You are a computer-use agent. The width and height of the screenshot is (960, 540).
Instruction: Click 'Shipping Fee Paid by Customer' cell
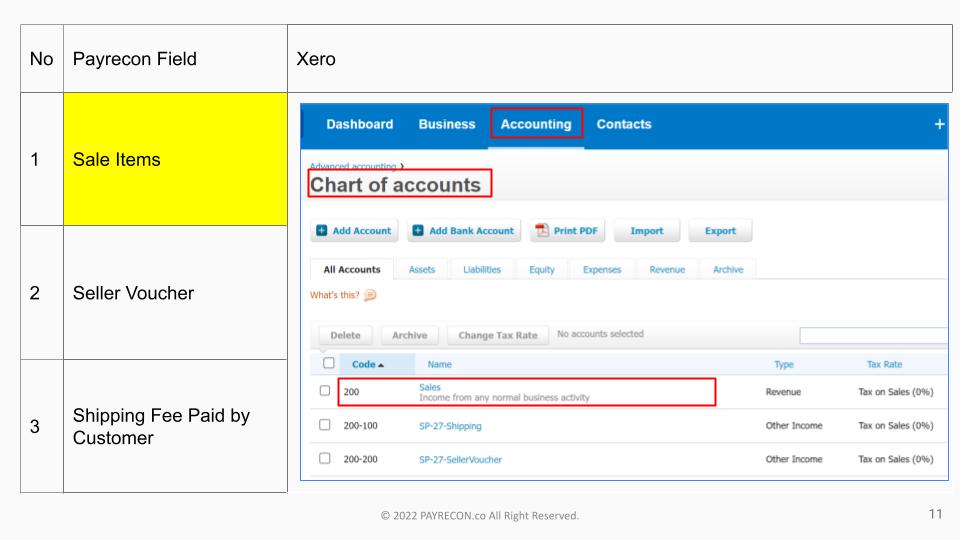[175, 426]
